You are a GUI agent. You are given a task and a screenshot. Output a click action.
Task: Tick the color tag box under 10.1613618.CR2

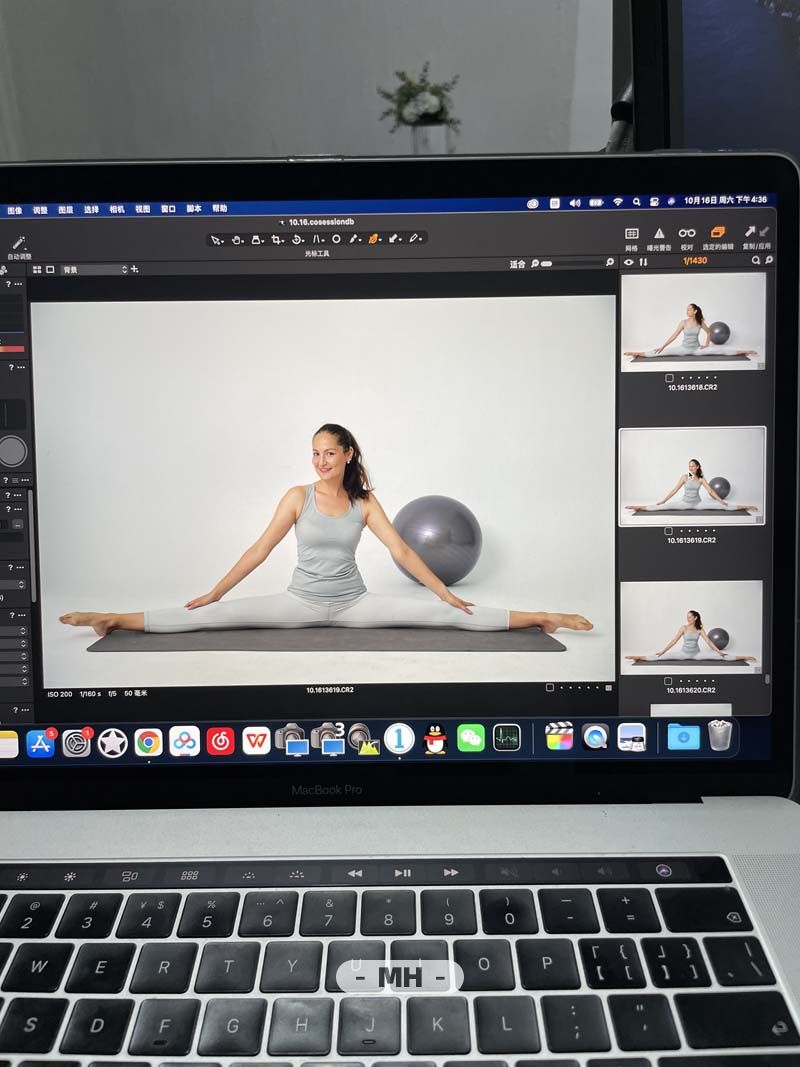(669, 378)
